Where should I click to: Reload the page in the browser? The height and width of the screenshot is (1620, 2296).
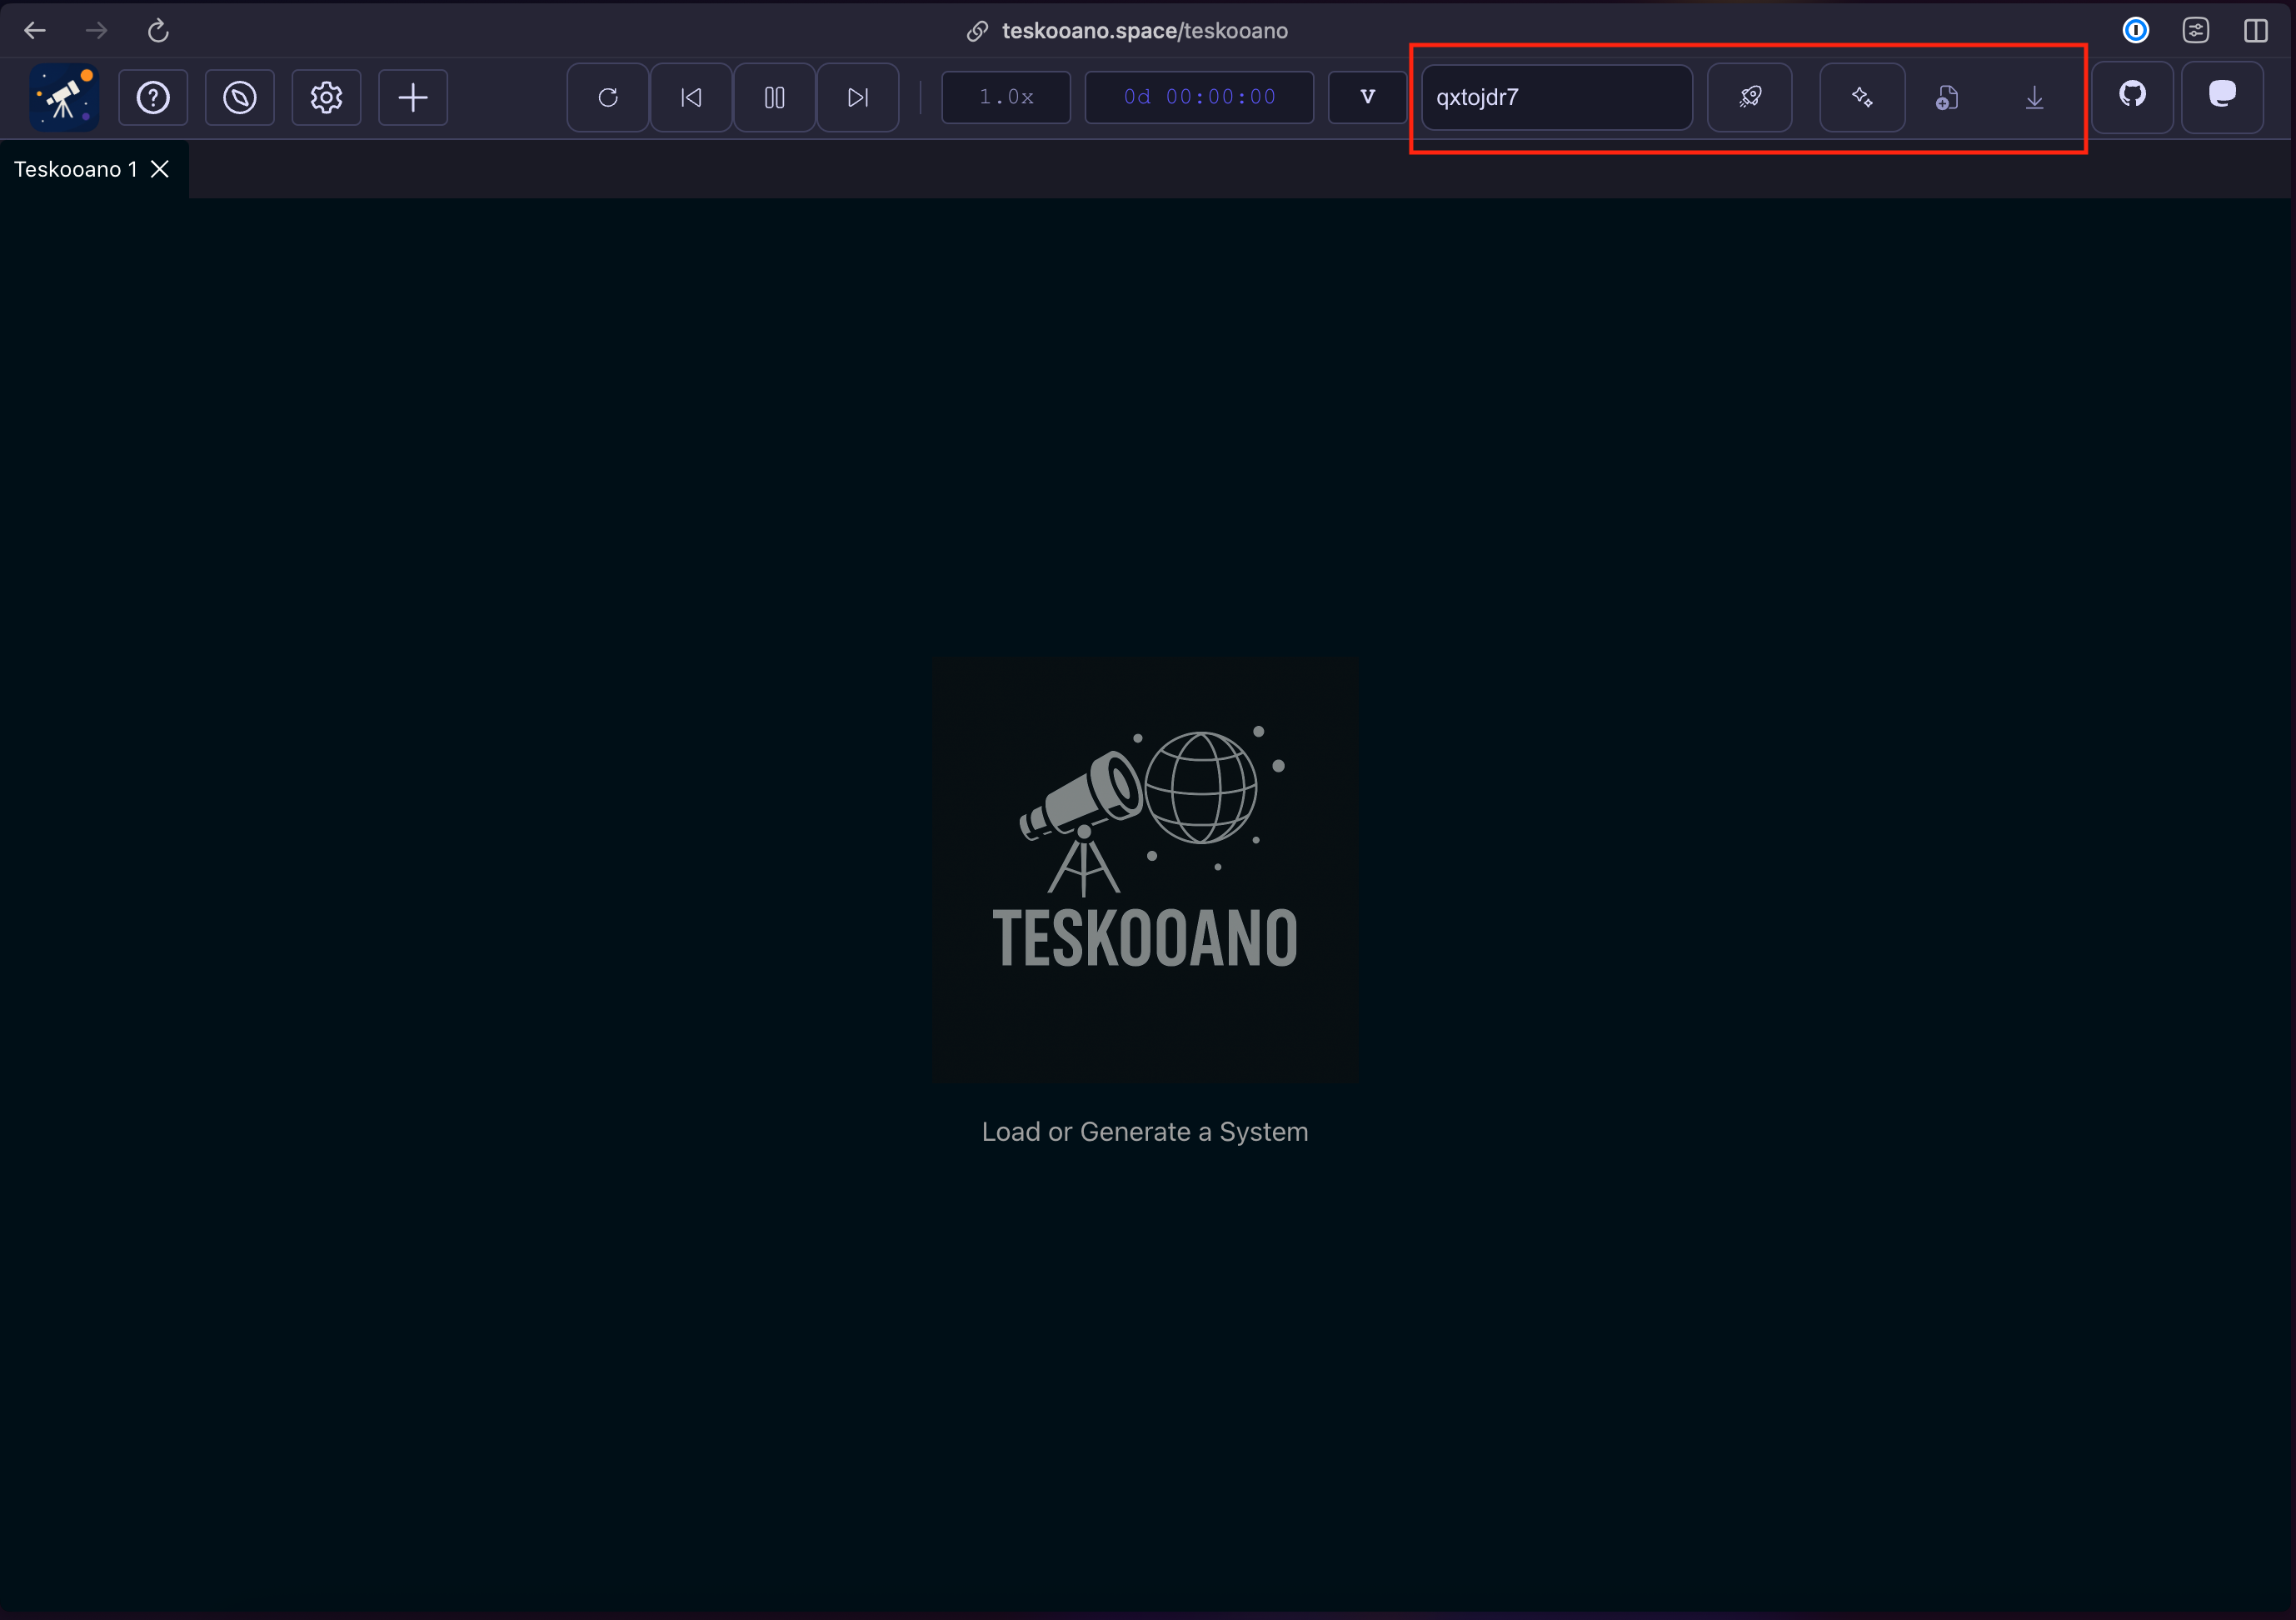[x=158, y=31]
